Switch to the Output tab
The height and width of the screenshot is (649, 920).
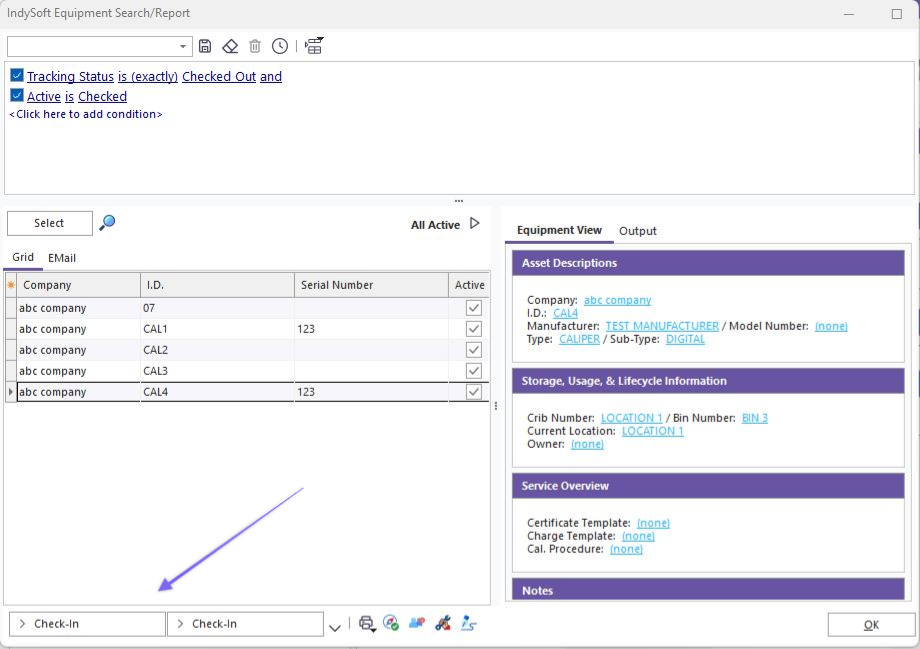[x=637, y=231]
